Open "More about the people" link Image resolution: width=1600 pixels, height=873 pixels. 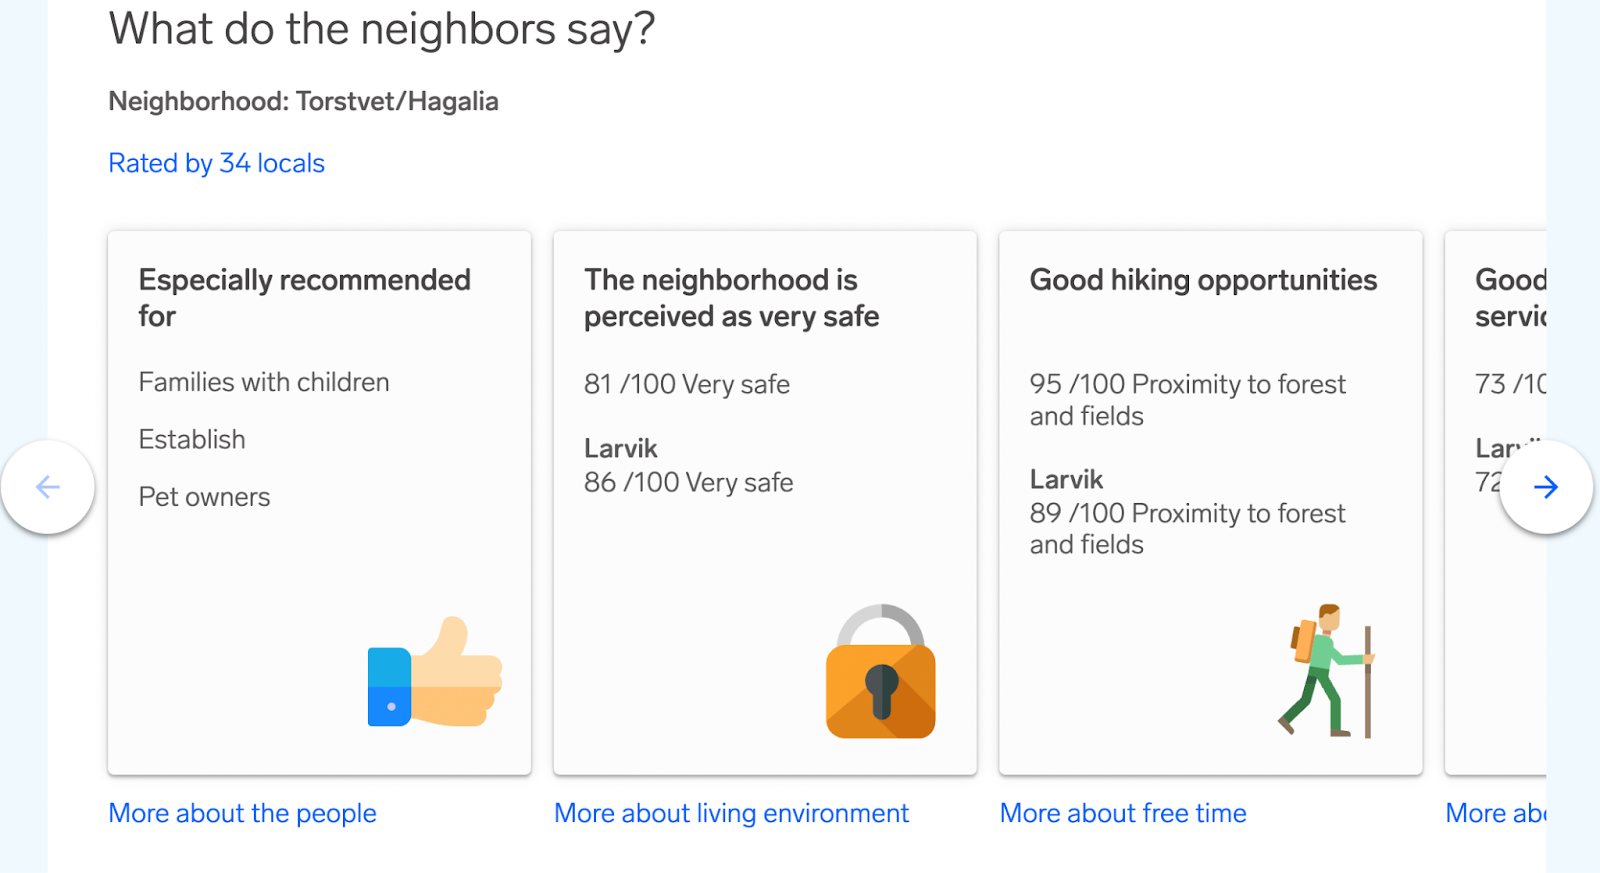pyautogui.click(x=242, y=813)
